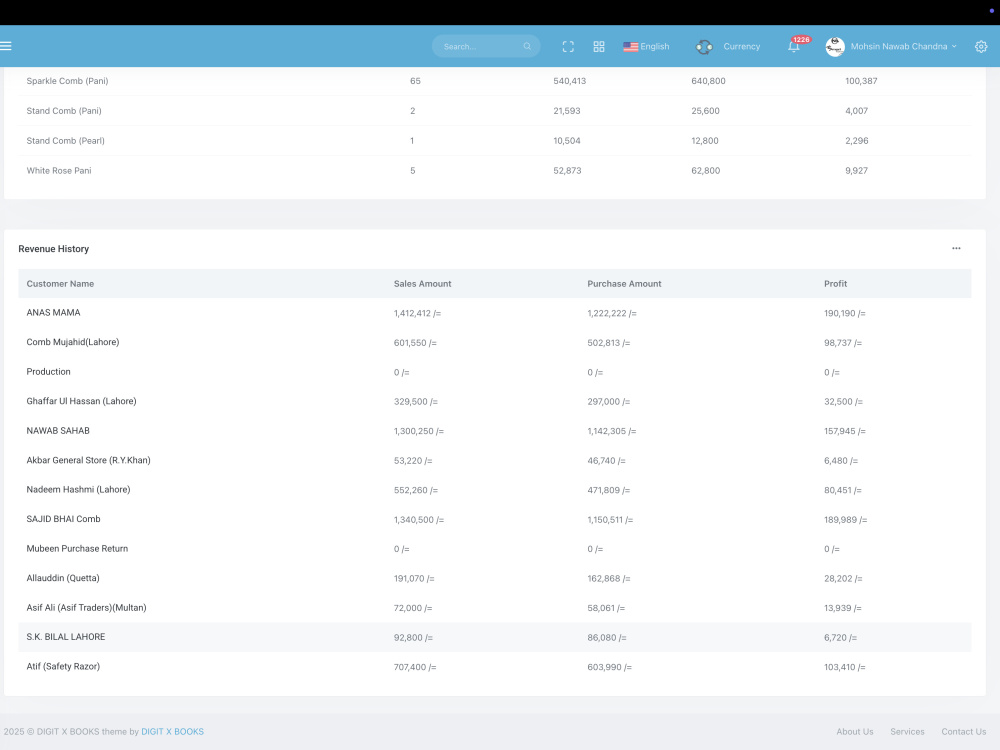Click the Sparkle Comb (Pani) product row

494,81
